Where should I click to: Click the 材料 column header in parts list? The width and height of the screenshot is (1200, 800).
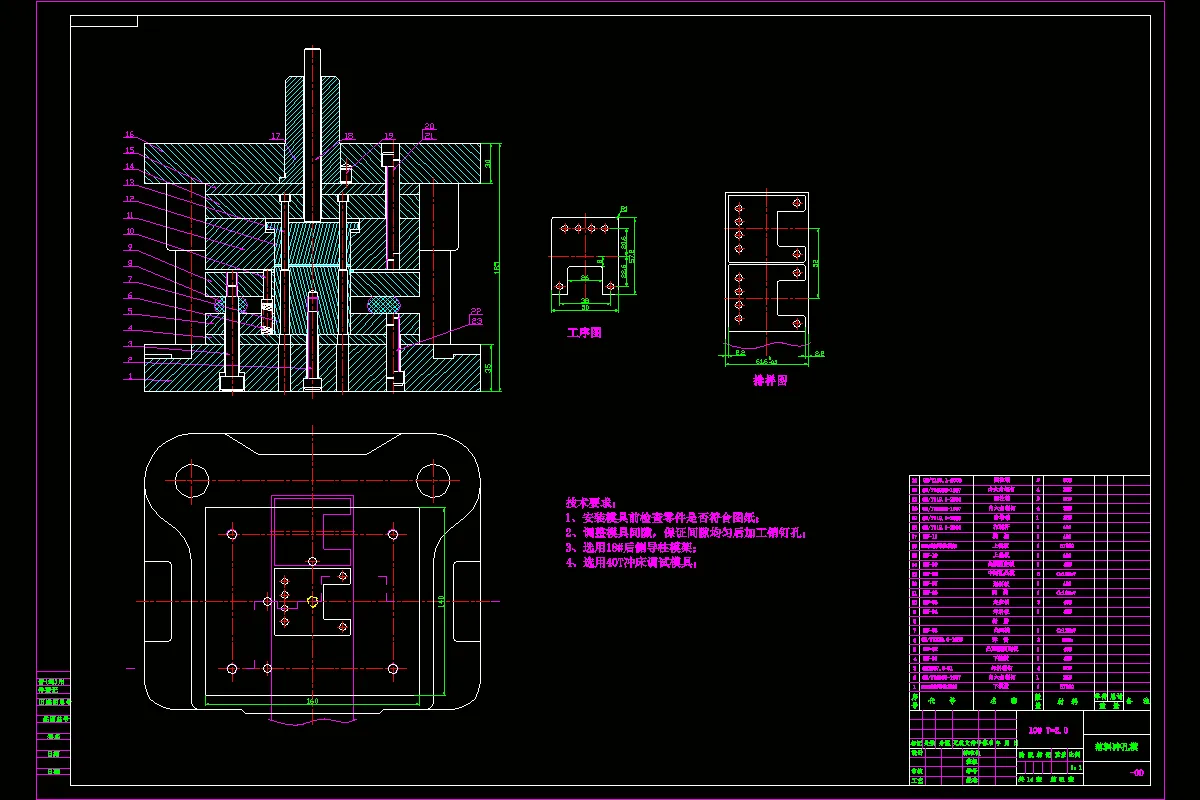coord(1067,701)
